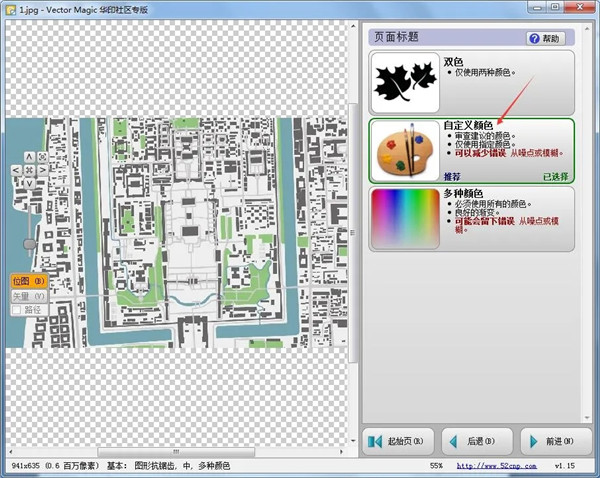
Task: Pan the map view right
Action: [x=41, y=170]
